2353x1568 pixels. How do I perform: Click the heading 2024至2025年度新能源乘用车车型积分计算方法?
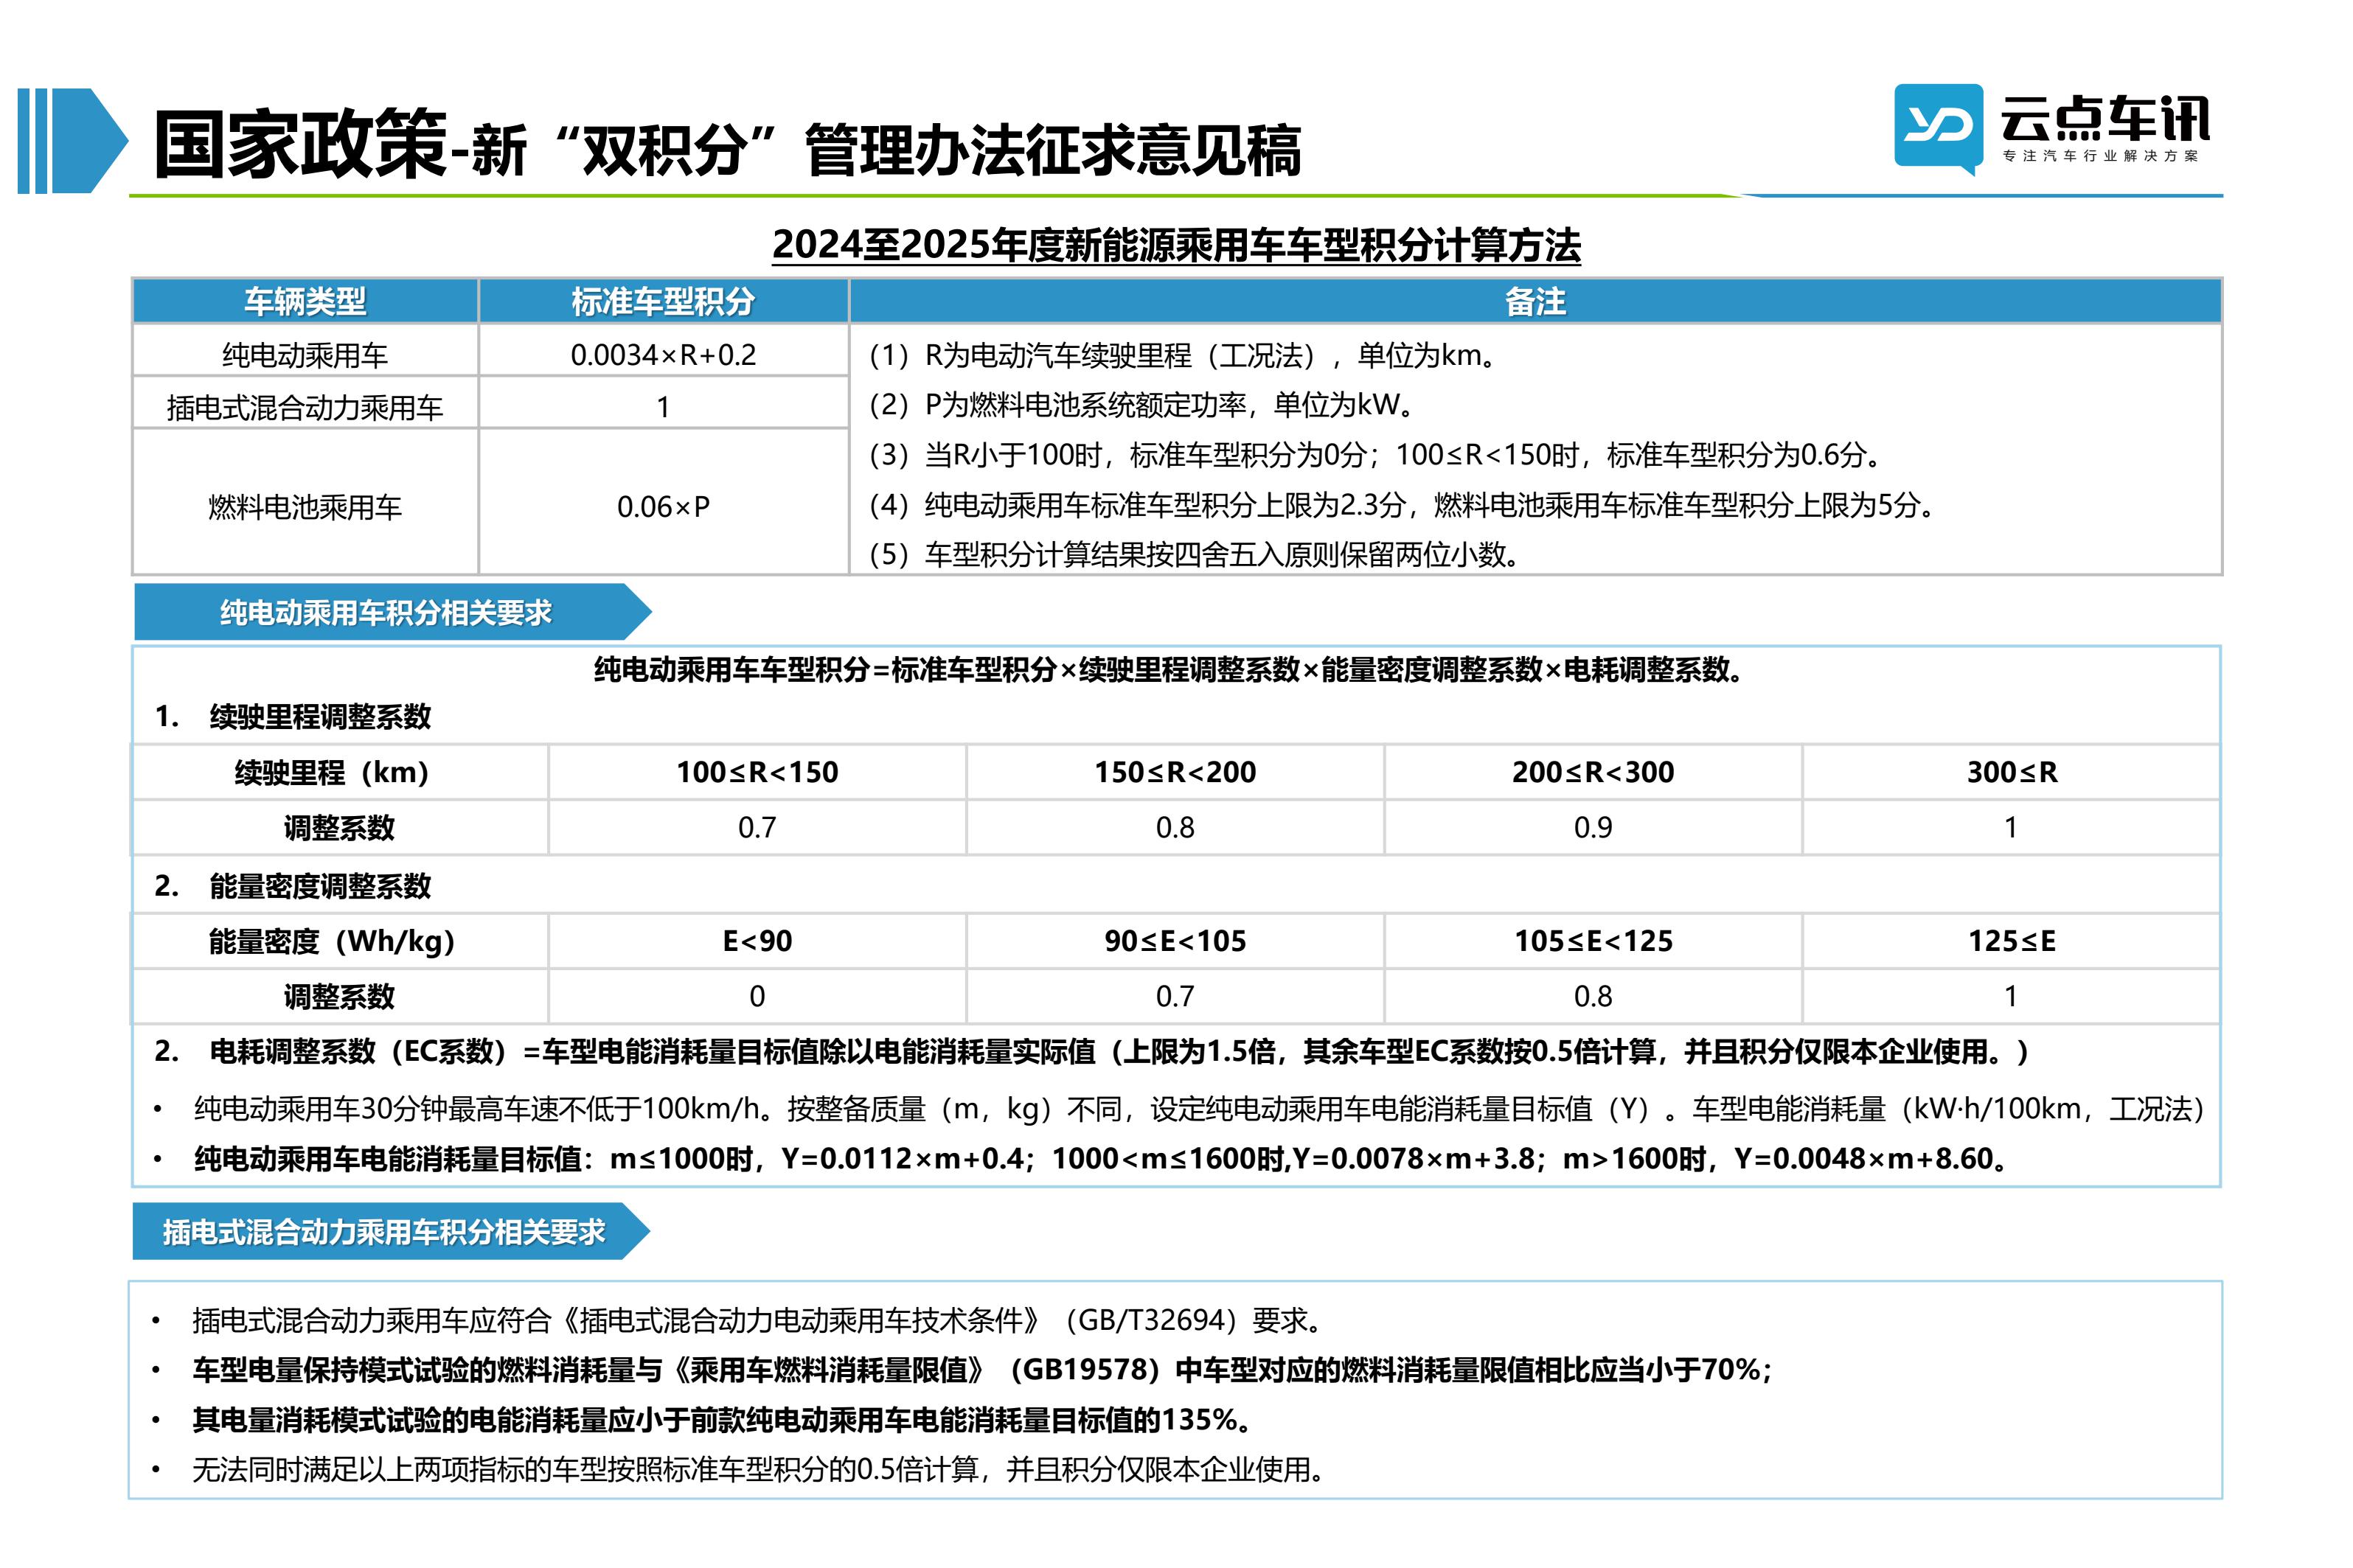coord(1176,245)
